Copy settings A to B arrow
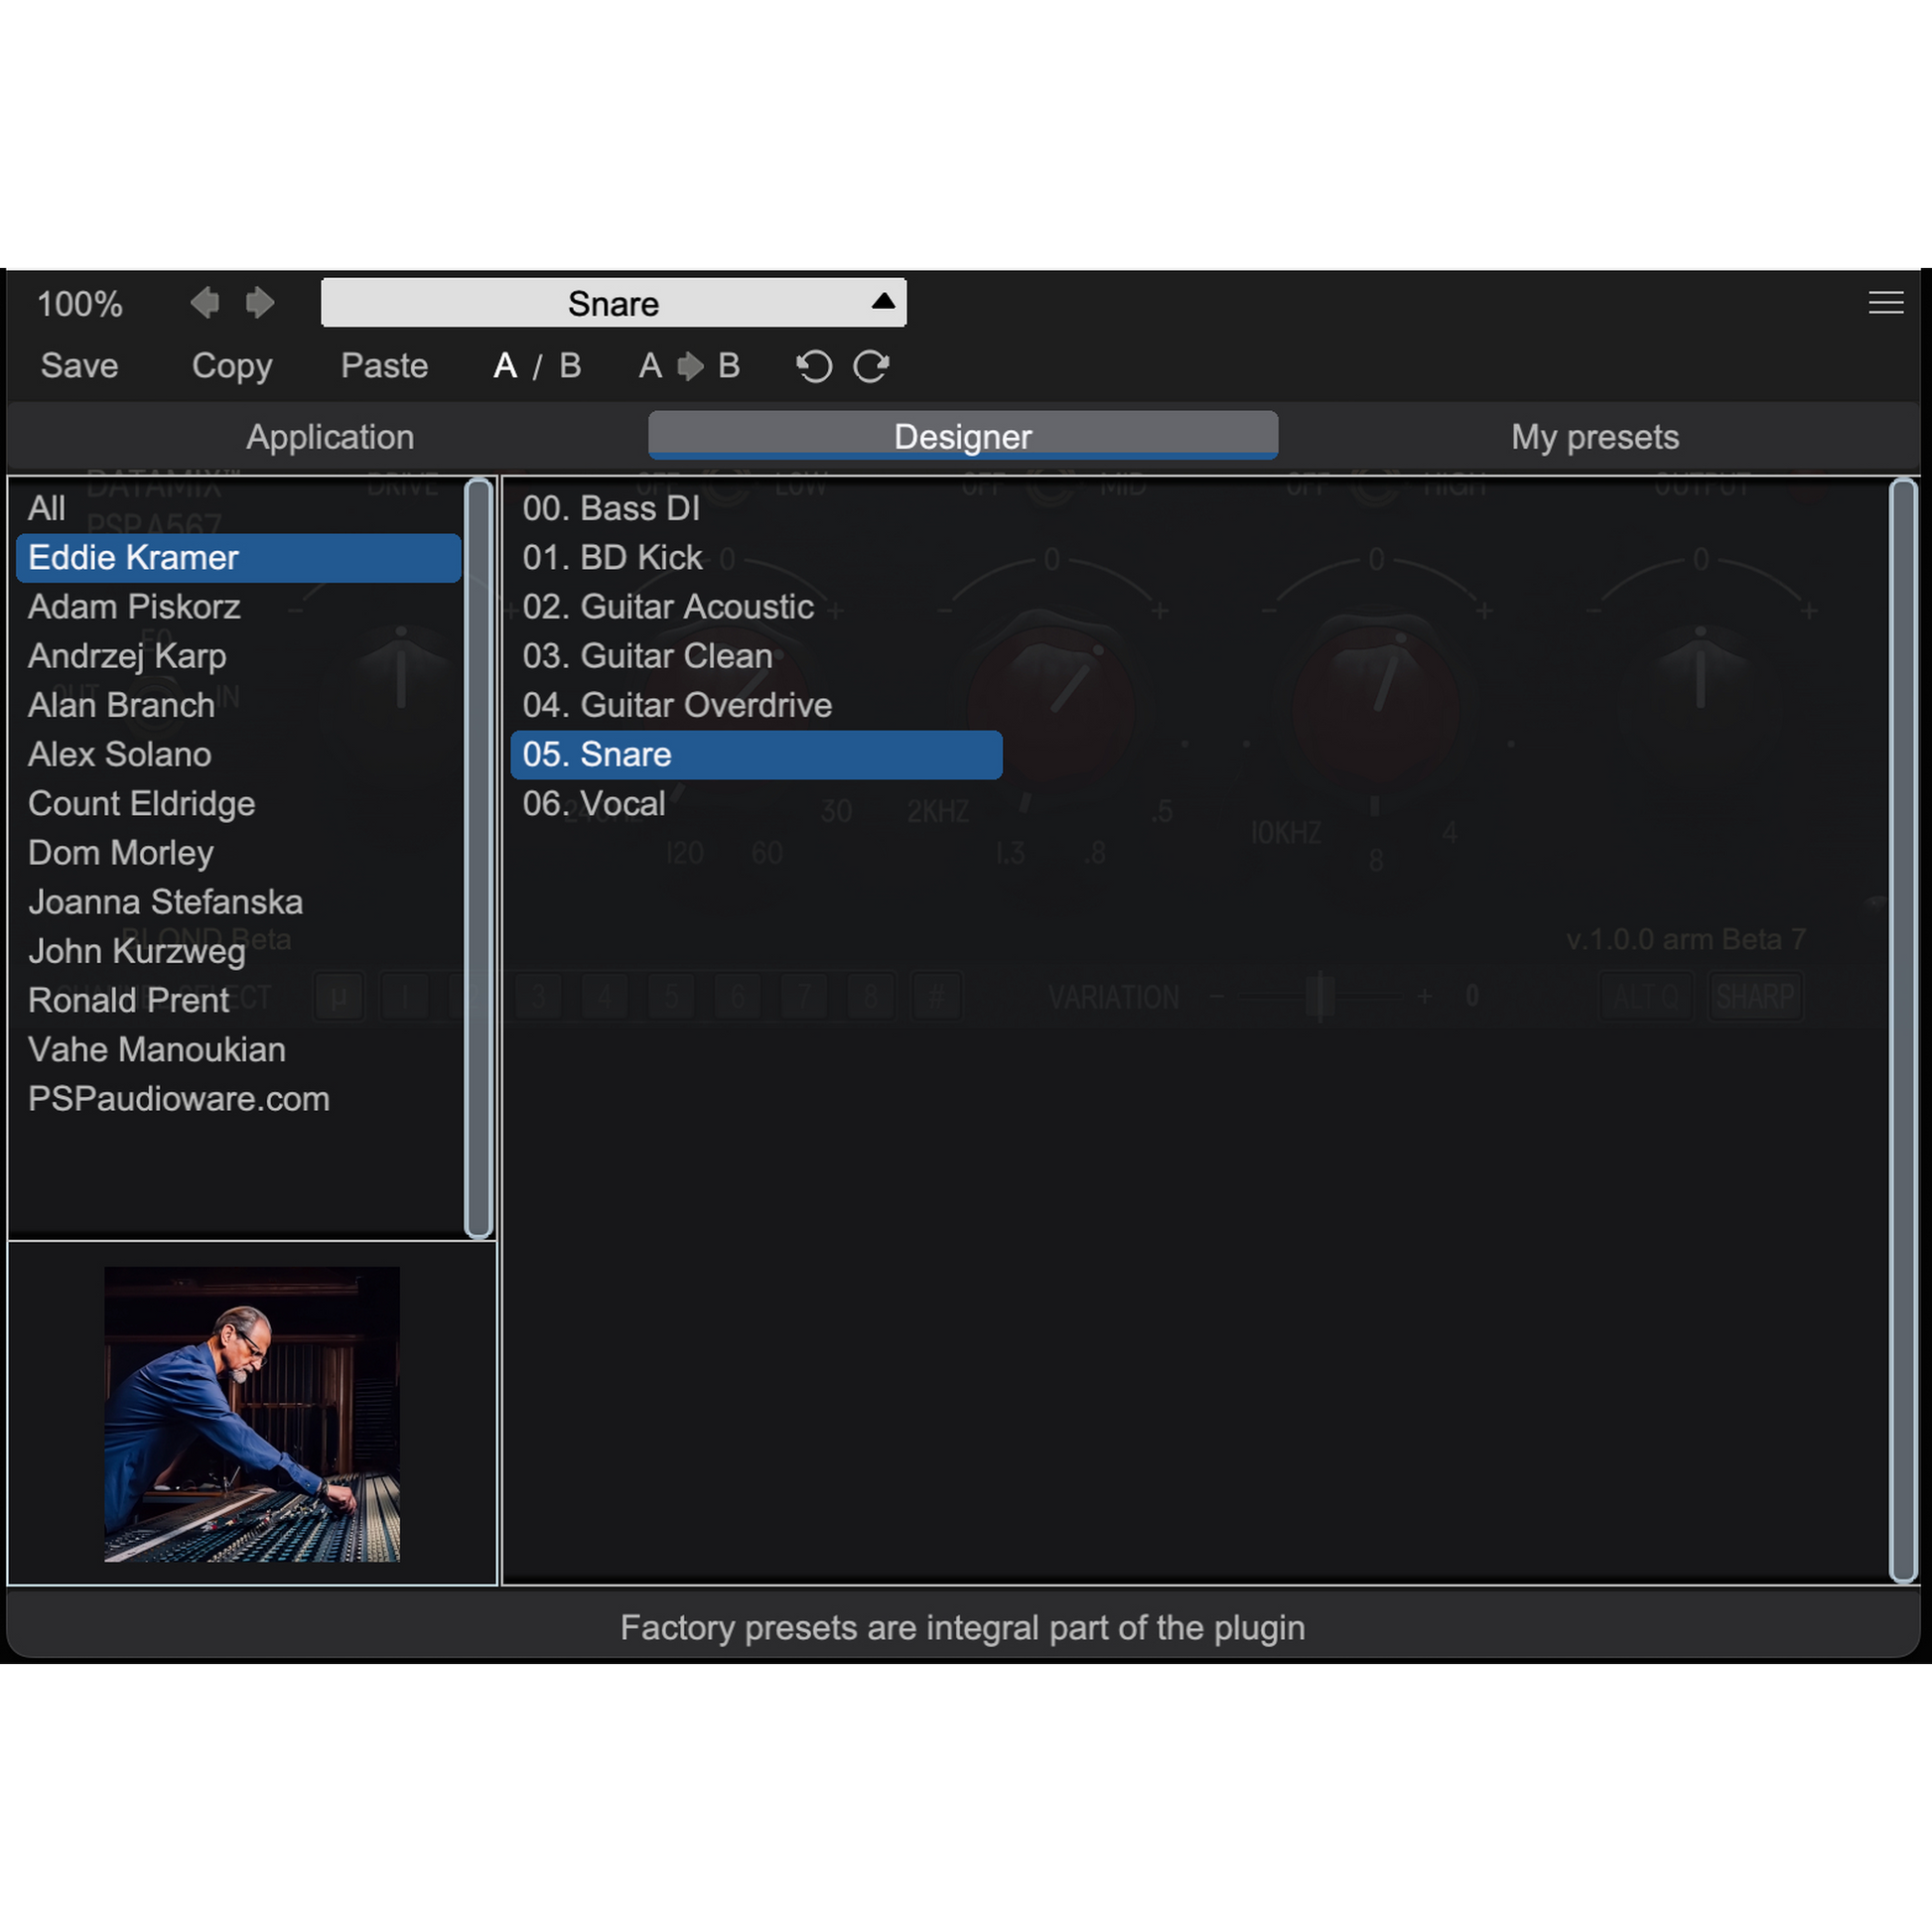 tap(689, 366)
